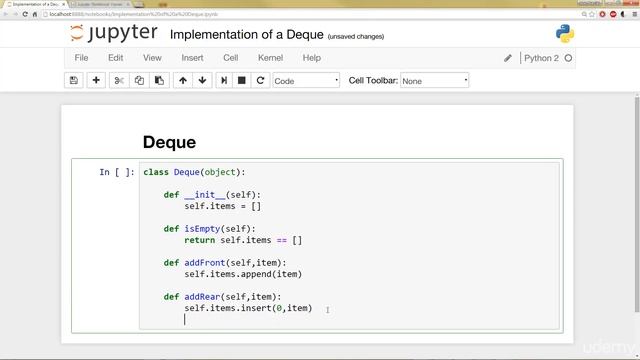Rename notebook title Implementation of a Deque
The height and width of the screenshot is (360, 640).
247,35
